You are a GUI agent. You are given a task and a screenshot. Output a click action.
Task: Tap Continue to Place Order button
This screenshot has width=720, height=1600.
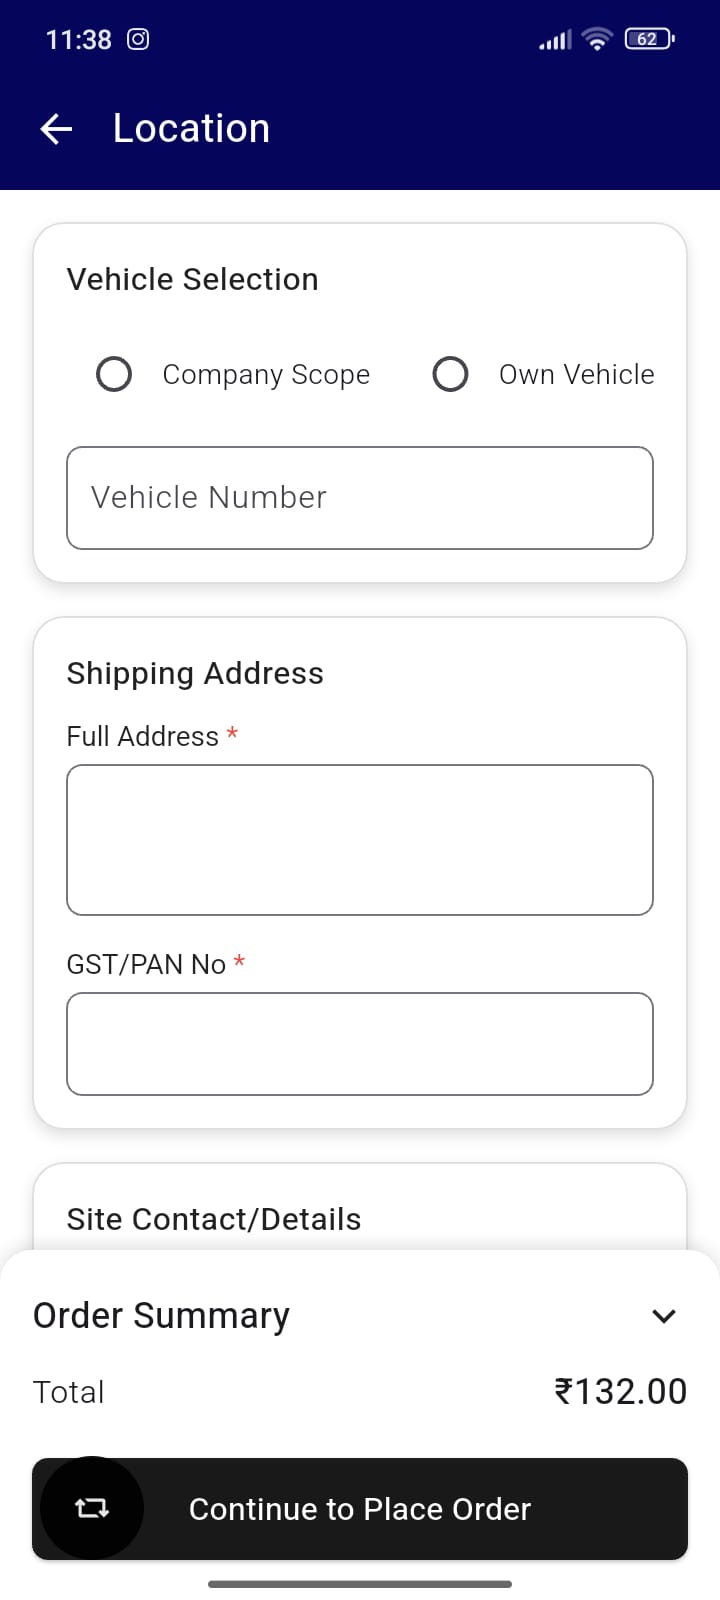click(x=360, y=1509)
